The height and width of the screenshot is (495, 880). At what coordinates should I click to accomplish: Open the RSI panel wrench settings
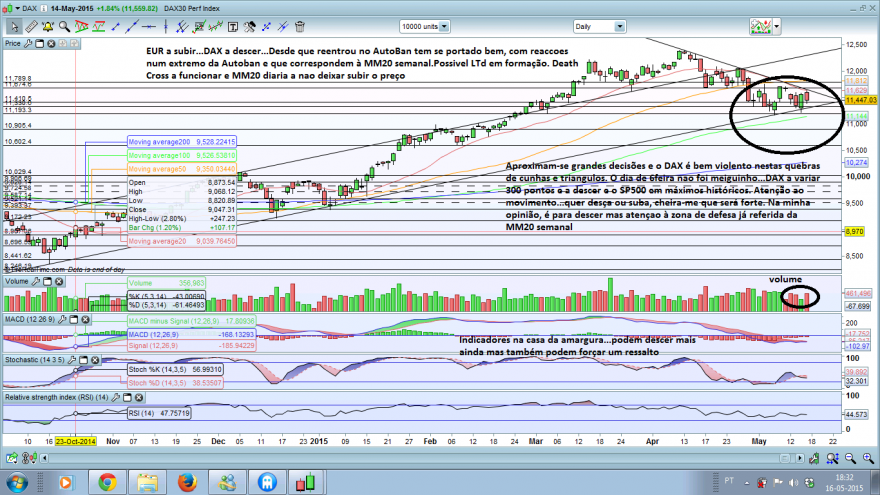point(116,397)
